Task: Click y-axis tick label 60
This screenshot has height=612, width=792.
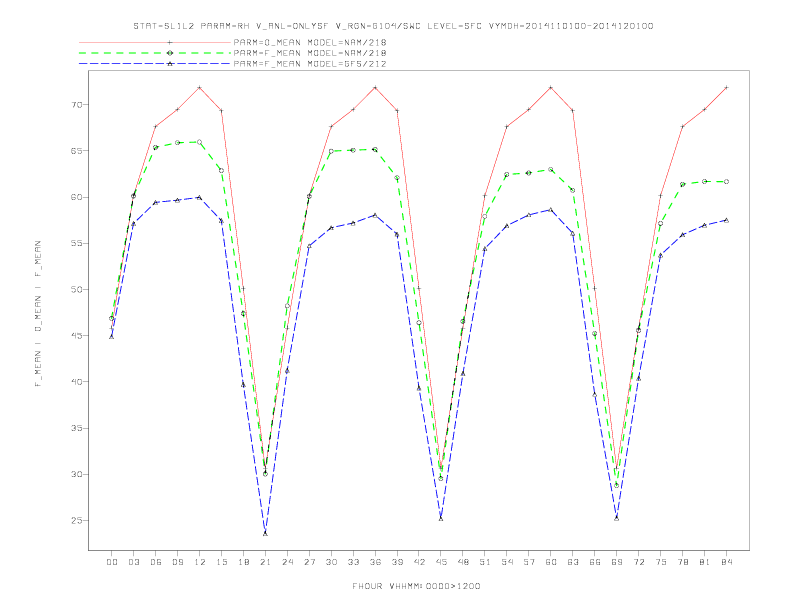Action: point(77,197)
